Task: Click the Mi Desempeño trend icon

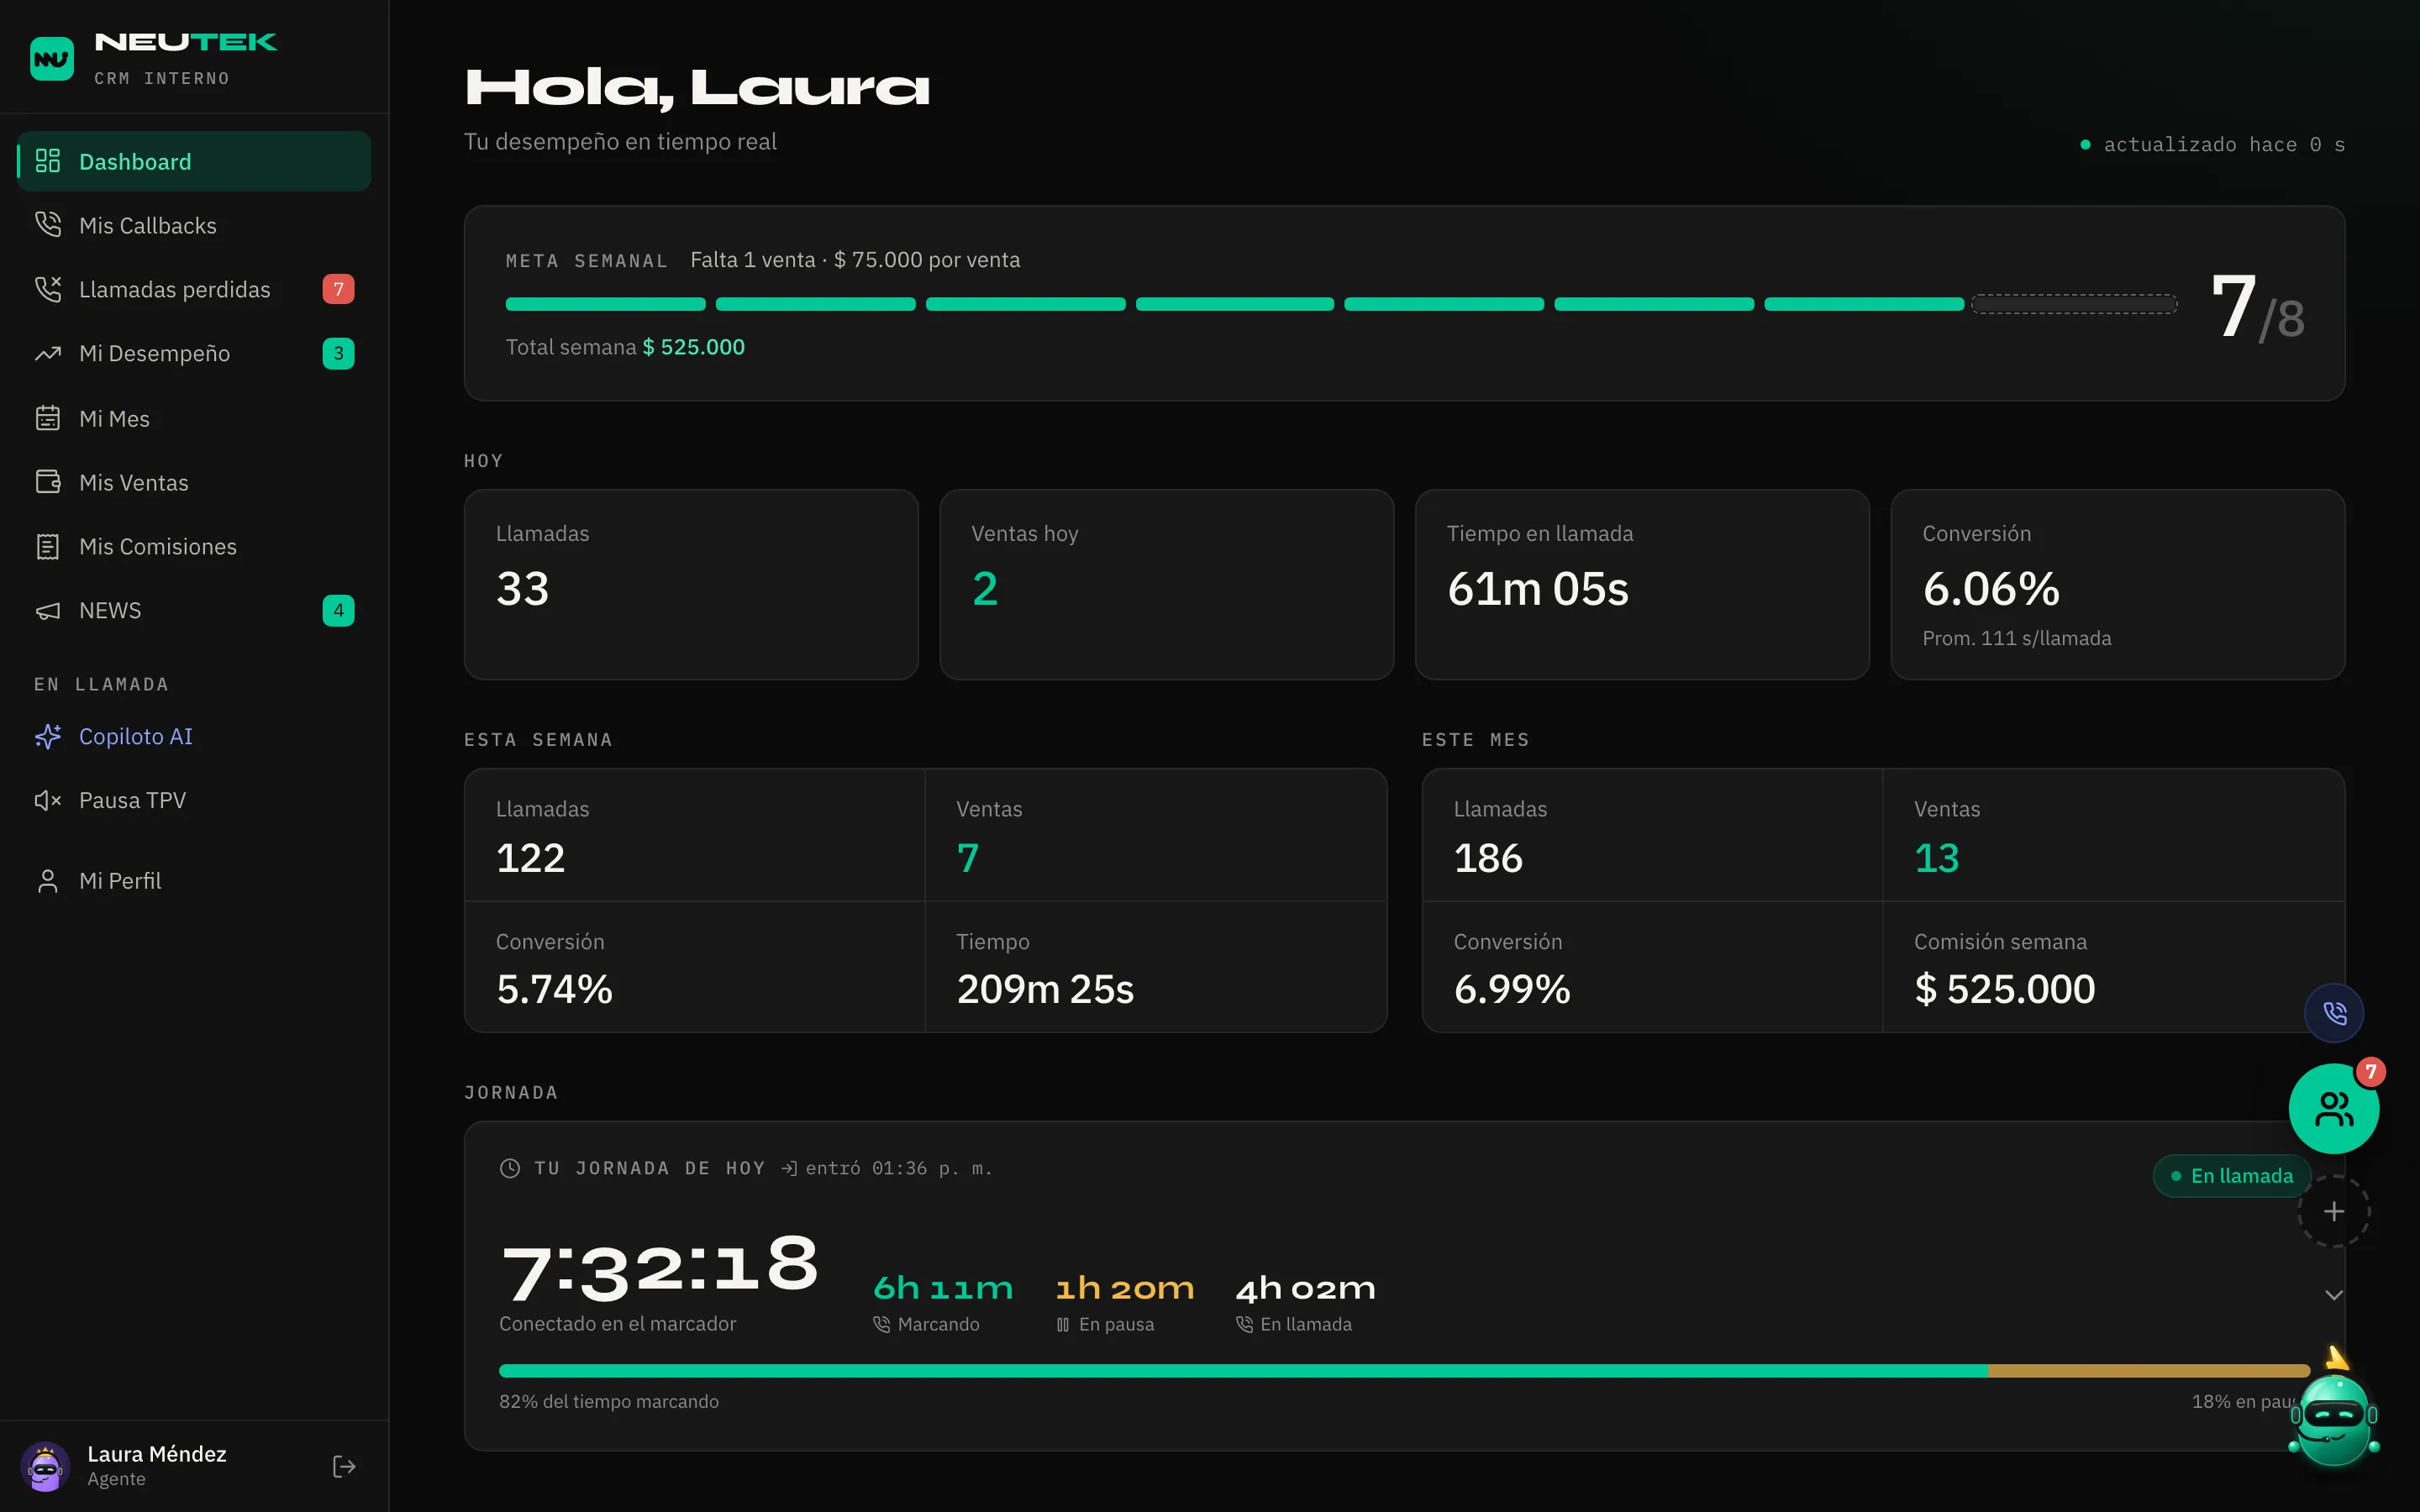Action: point(48,353)
